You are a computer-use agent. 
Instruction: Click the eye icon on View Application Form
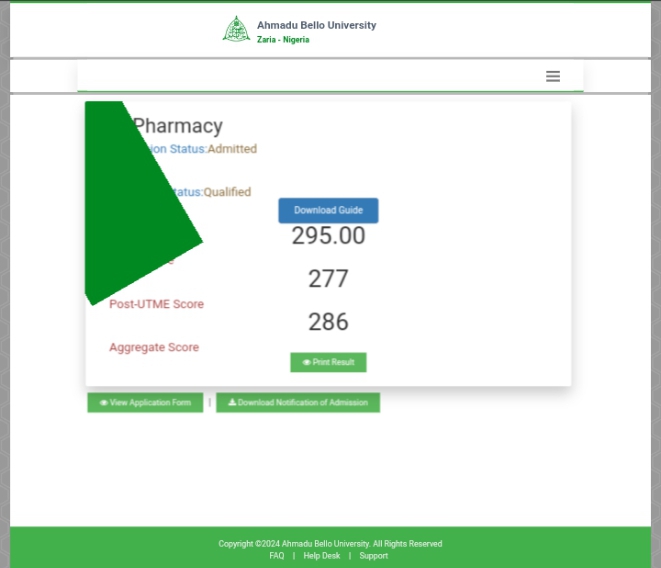pyautogui.click(x=104, y=403)
